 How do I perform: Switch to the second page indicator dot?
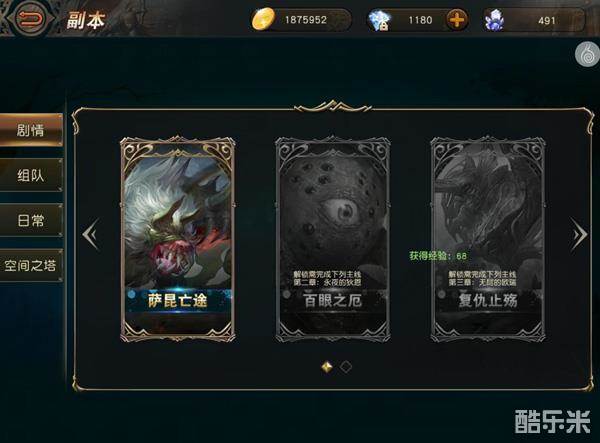(346, 367)
